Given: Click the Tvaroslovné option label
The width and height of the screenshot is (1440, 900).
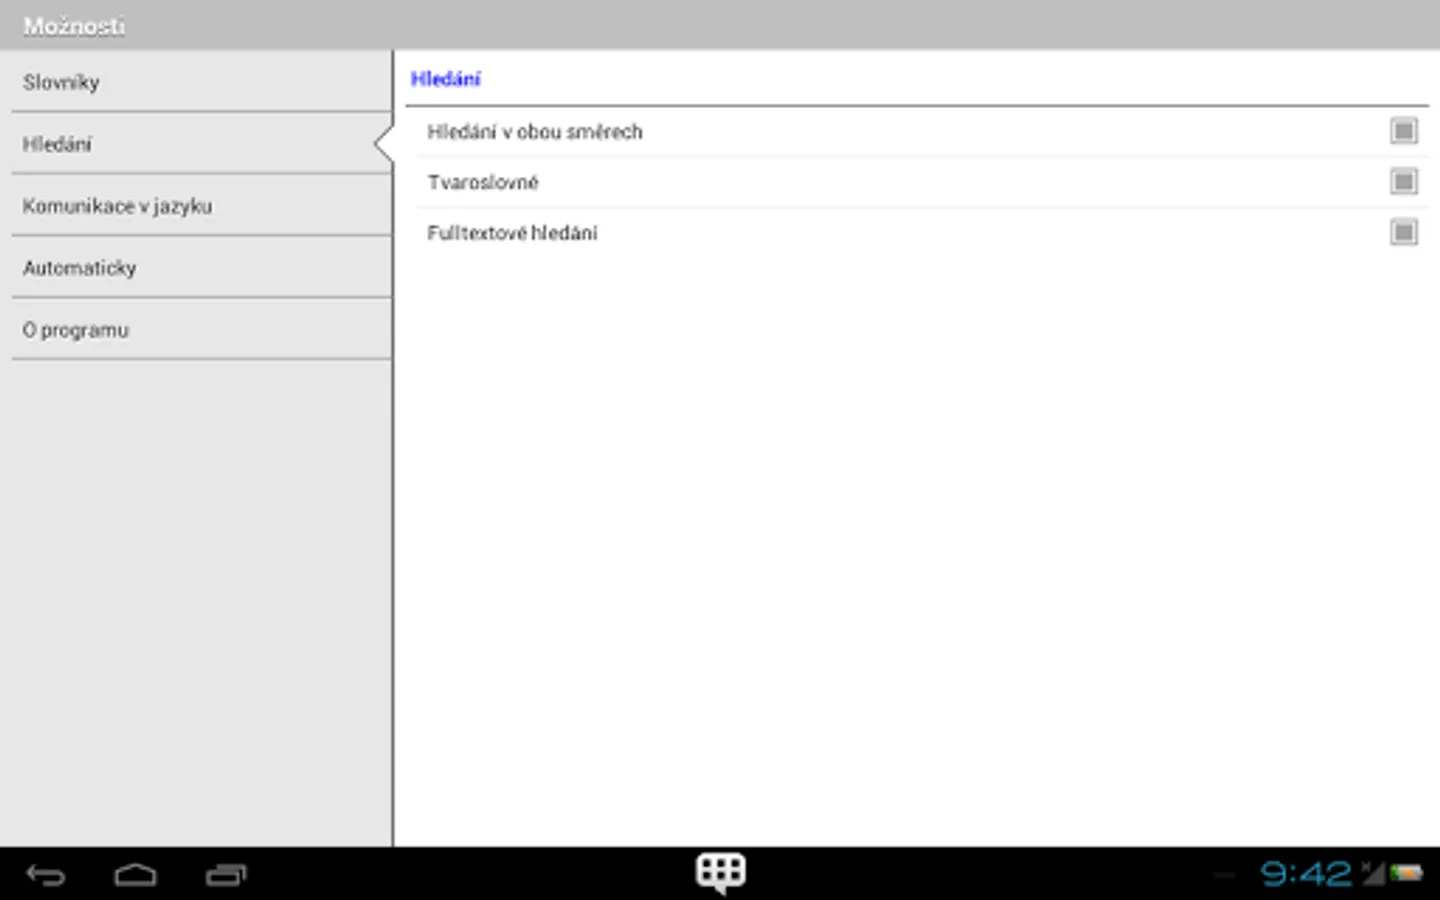Looking at the screenshot, I should pos(483,182).
